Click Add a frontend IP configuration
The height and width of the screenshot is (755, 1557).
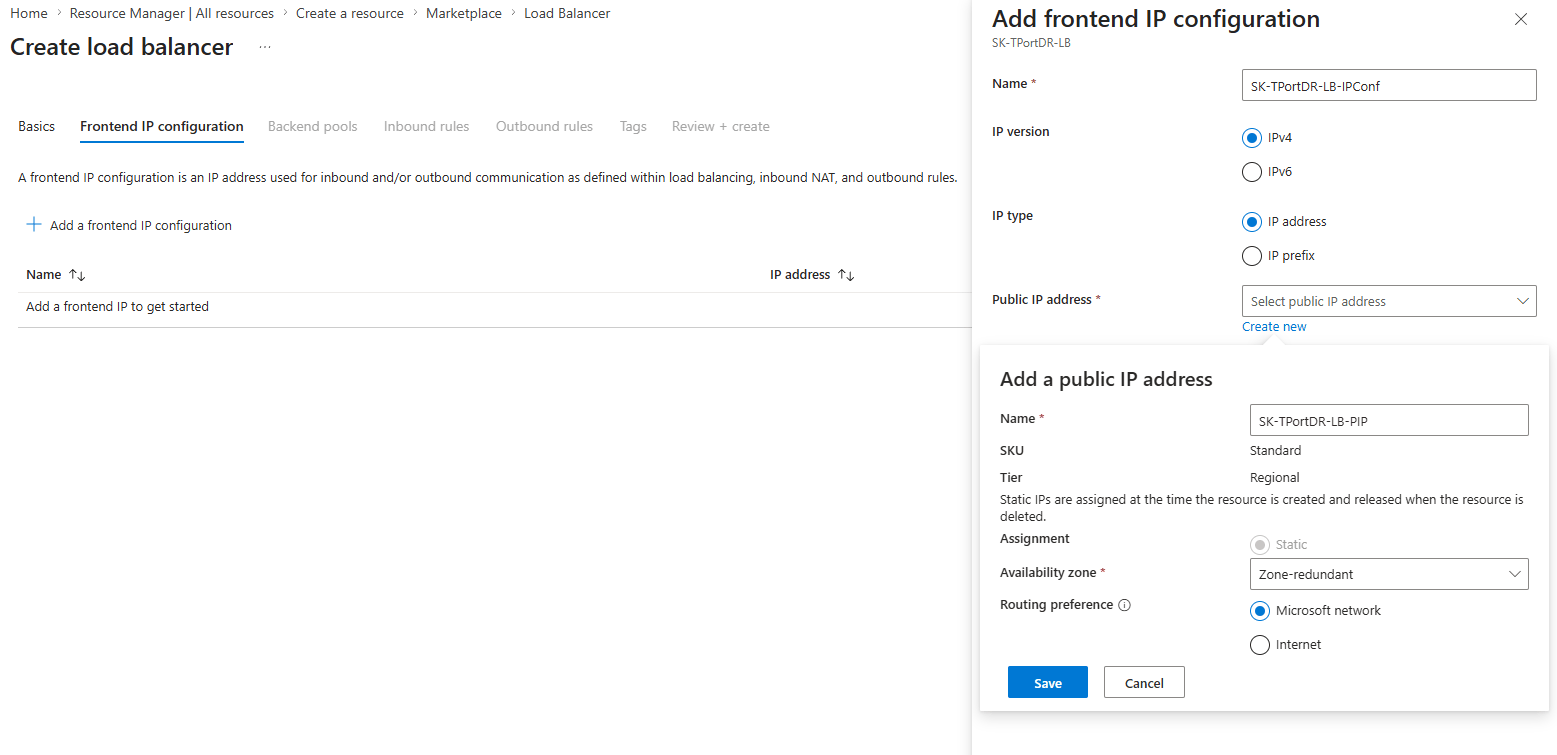129,225
